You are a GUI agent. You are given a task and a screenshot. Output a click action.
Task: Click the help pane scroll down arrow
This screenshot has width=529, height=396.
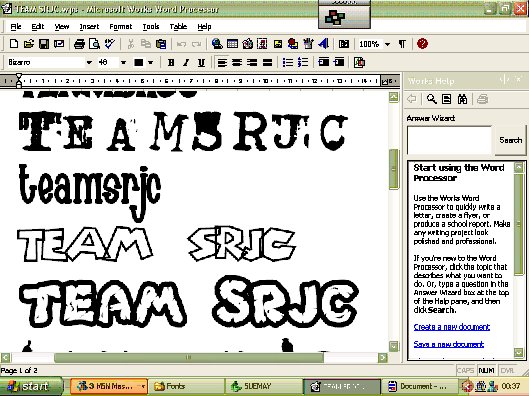(x=519, y=353)
